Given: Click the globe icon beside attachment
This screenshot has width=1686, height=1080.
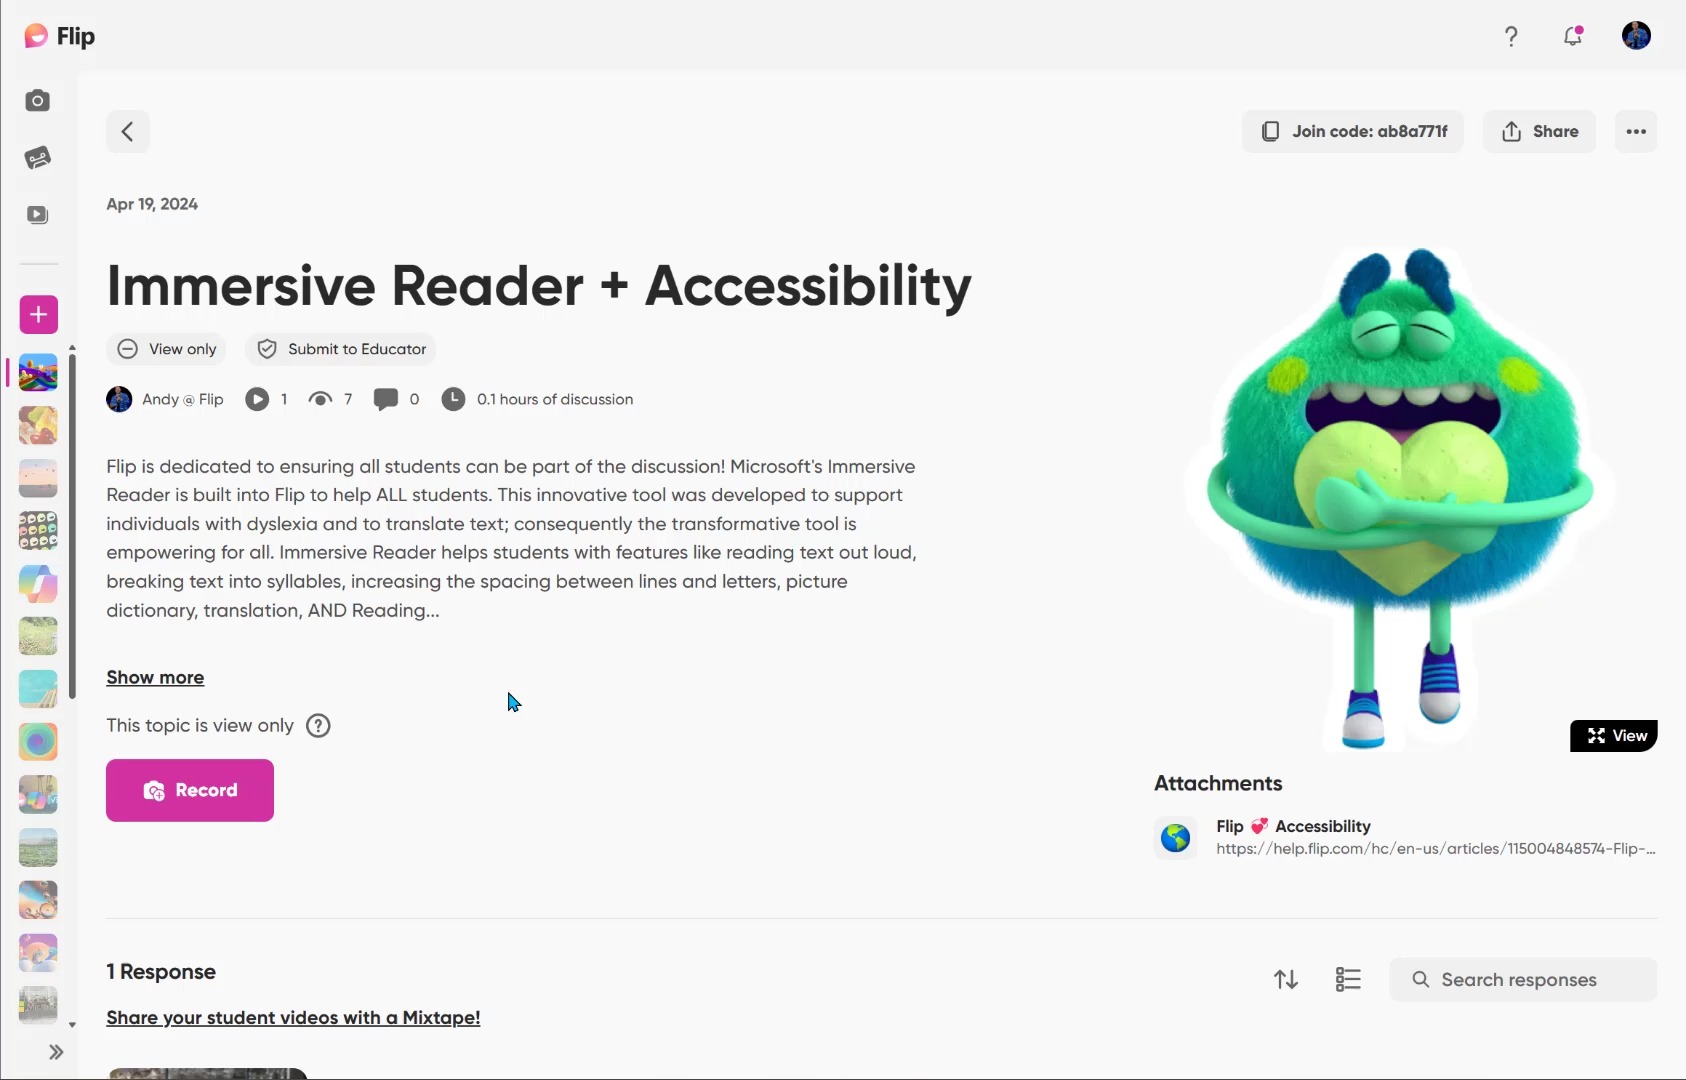Looking at the screenshot, I should pos(1176,838).
